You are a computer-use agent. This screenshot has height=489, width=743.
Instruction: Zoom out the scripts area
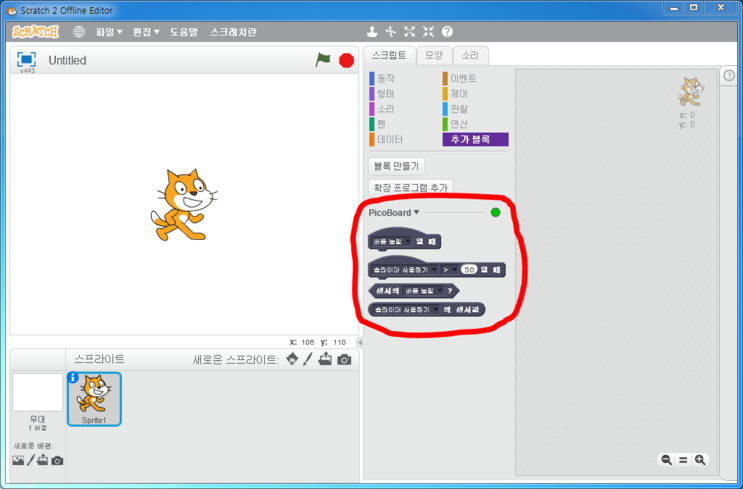pos(666,460)
